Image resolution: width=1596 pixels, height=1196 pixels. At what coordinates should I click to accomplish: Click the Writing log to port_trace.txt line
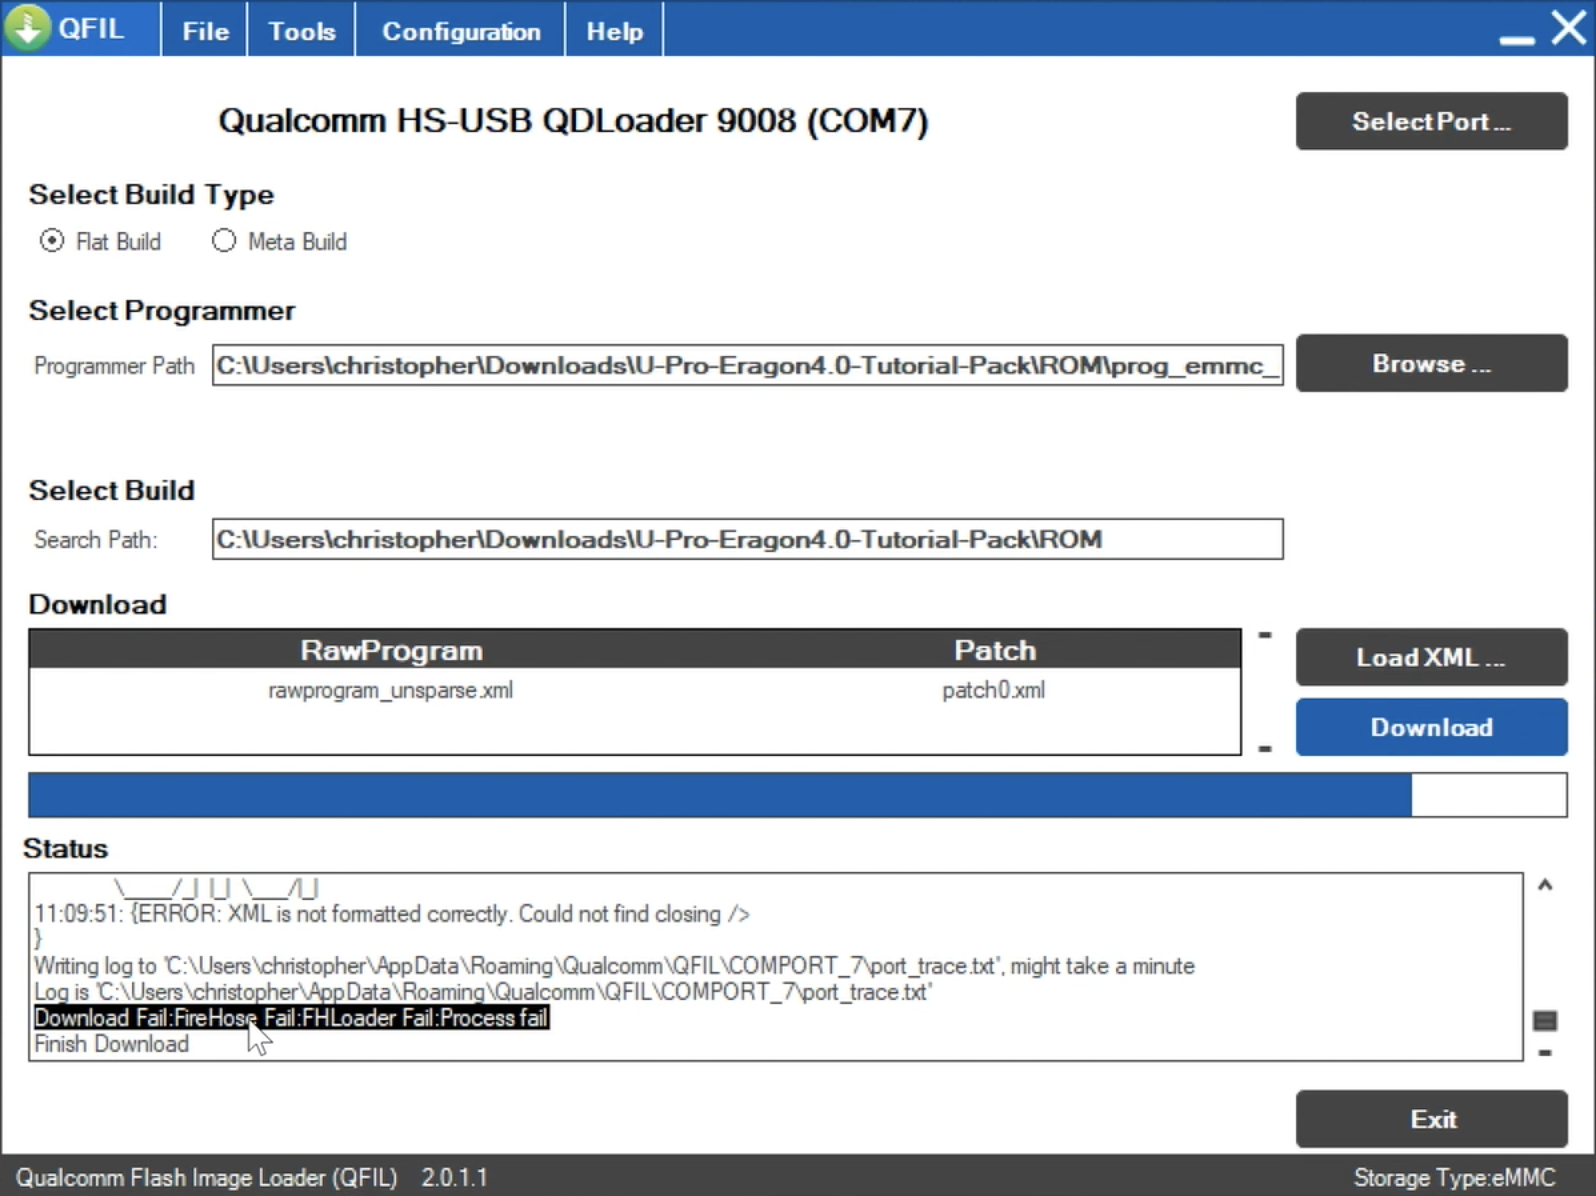coord(614,966)
